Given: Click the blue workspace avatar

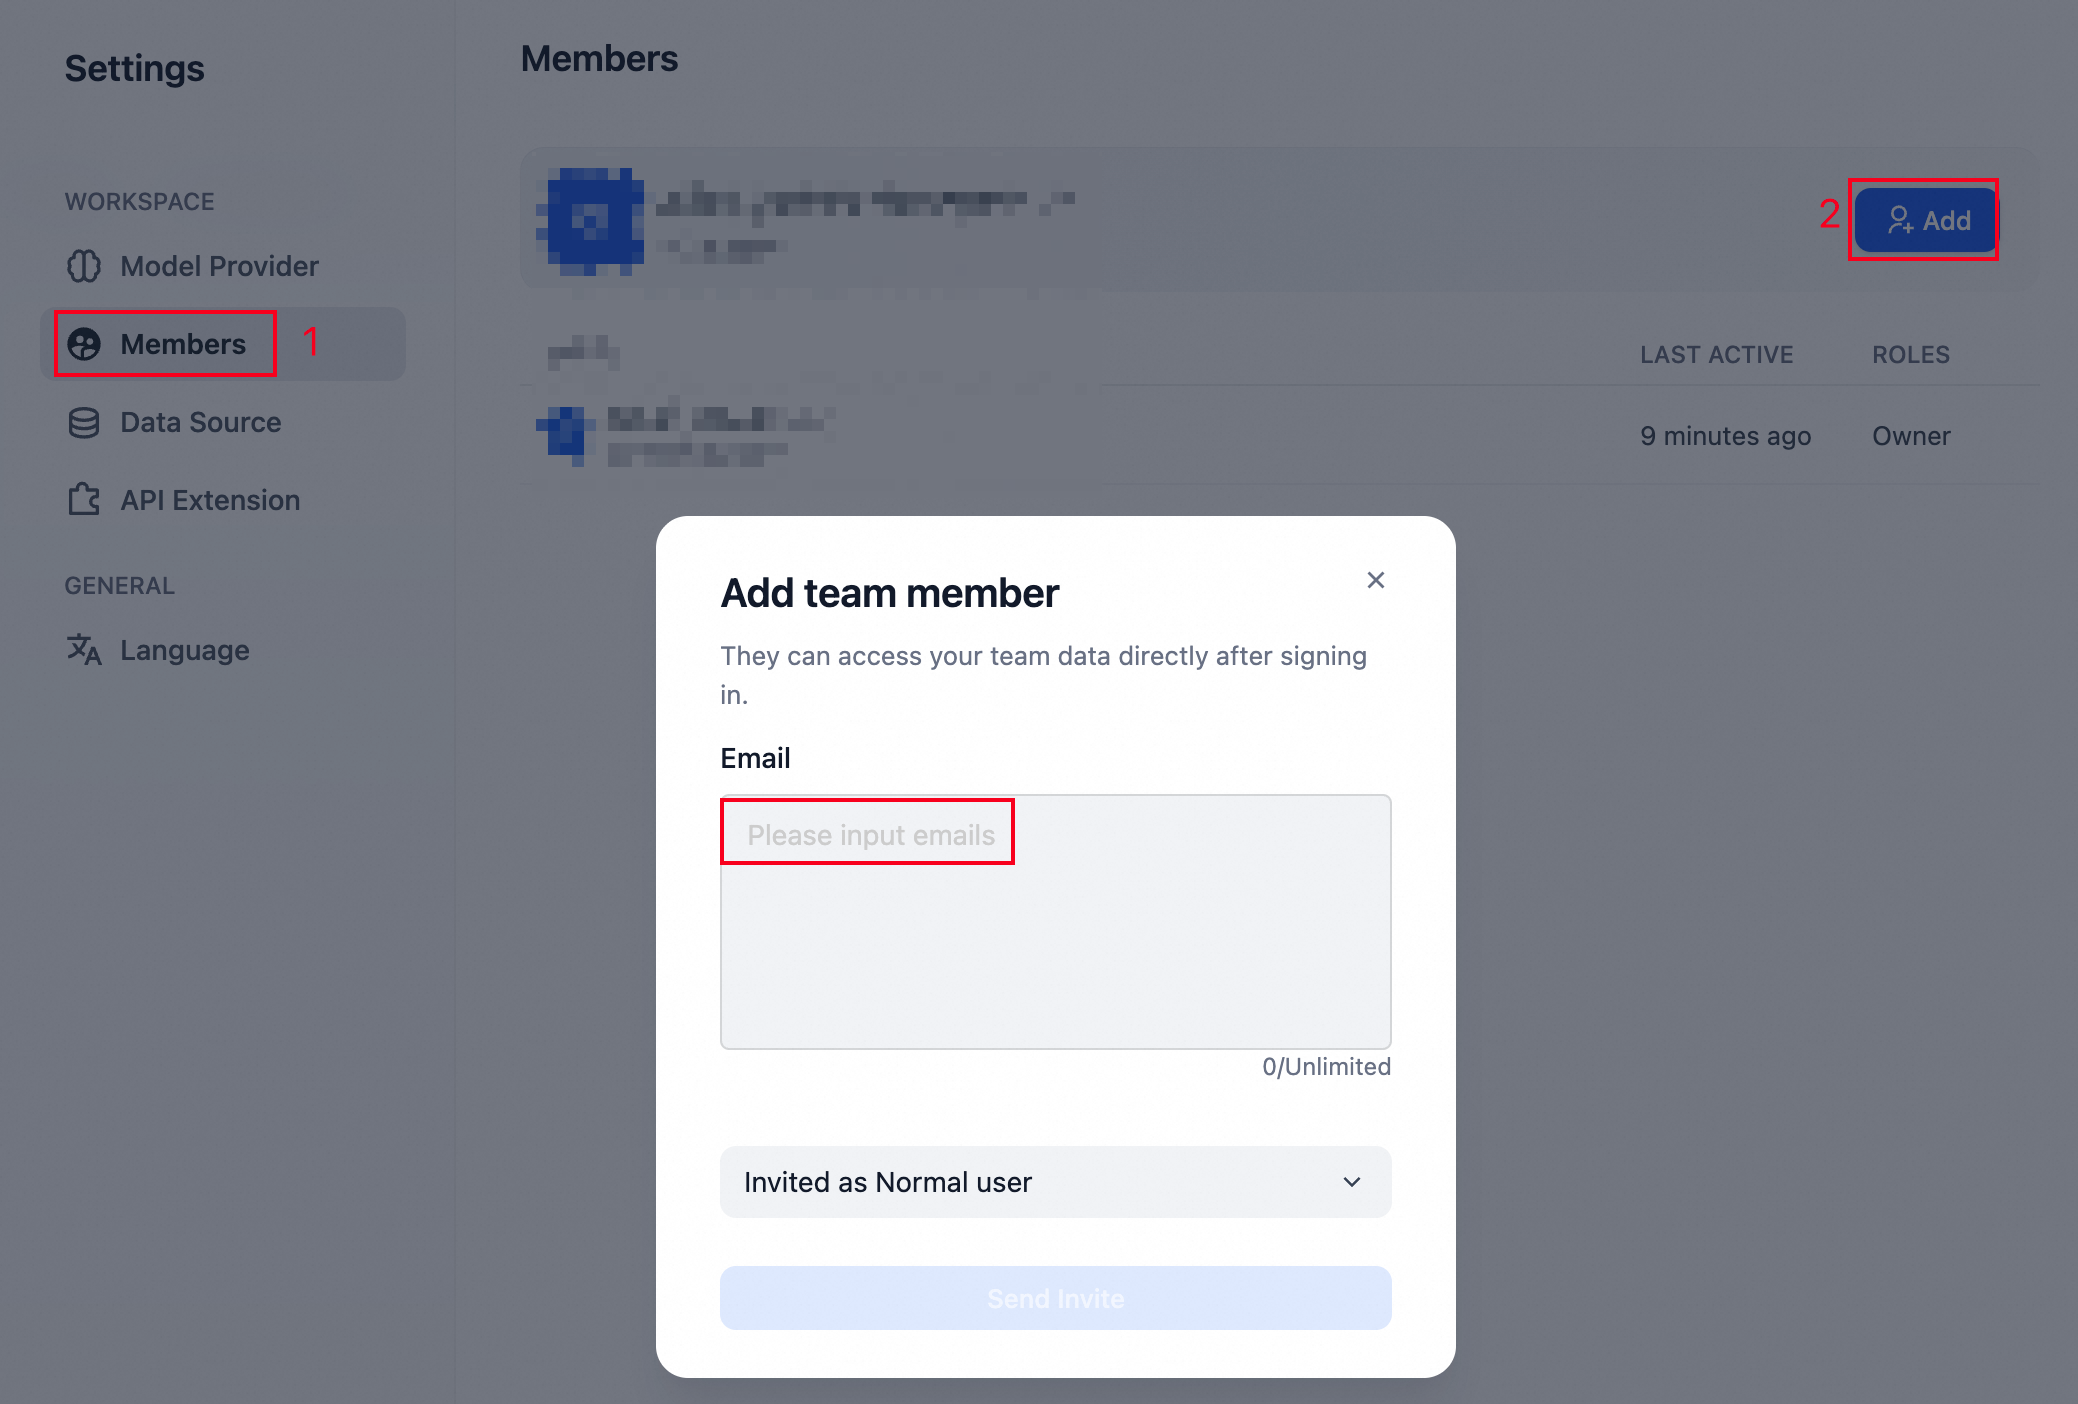Looking at the screenshot, I should point(590,220).
